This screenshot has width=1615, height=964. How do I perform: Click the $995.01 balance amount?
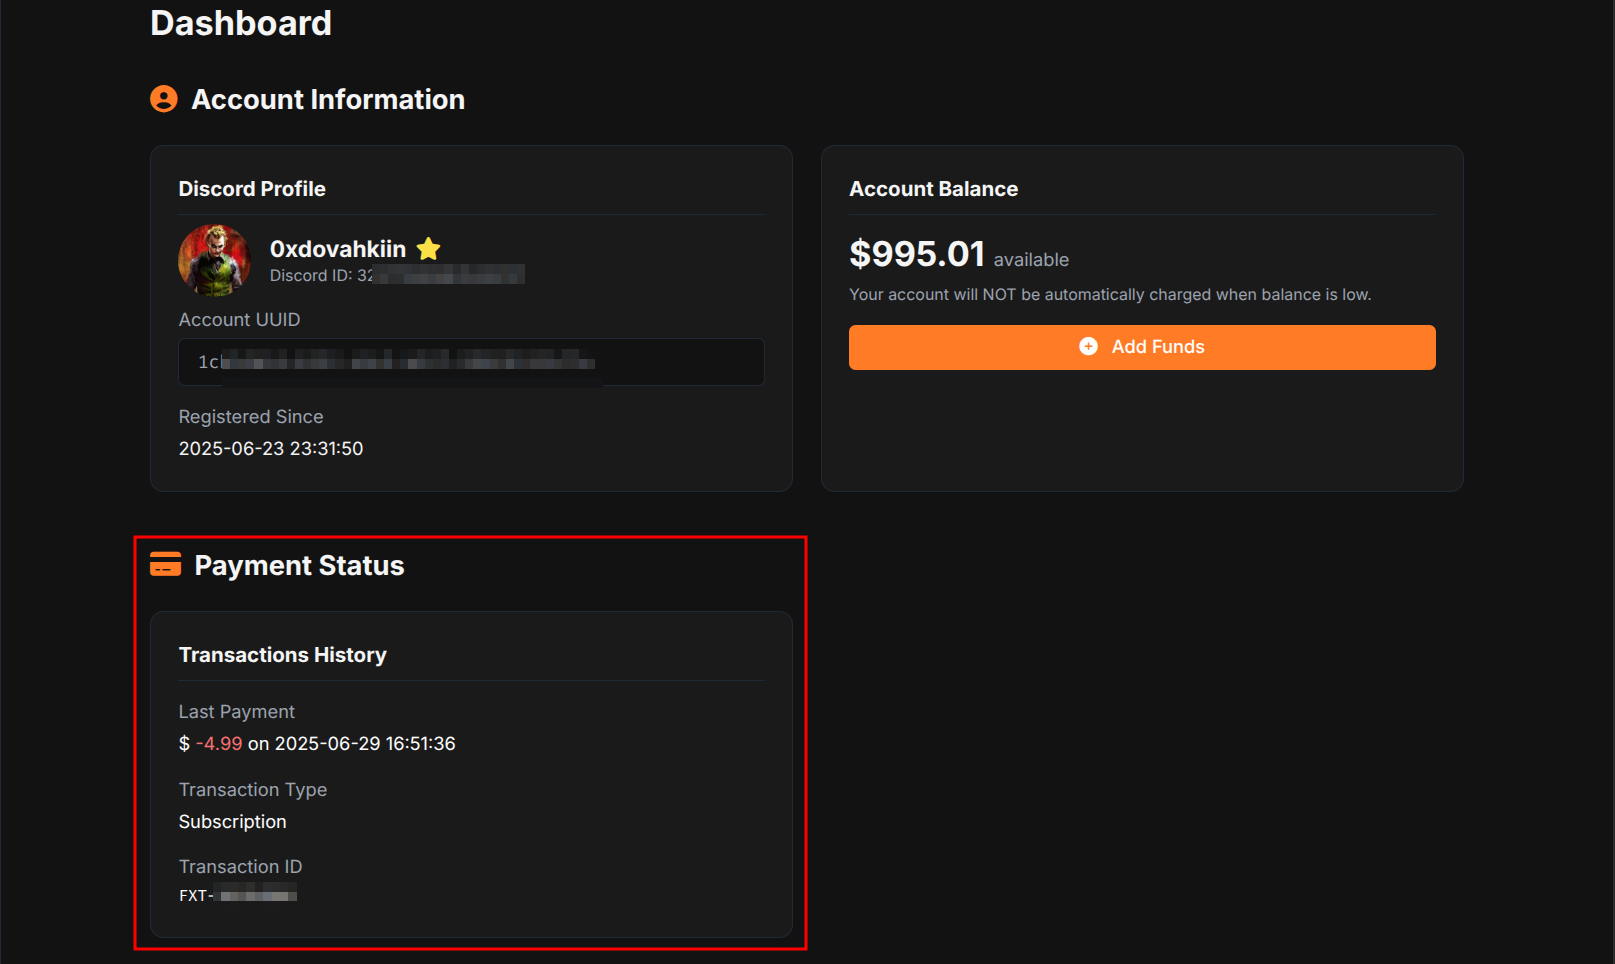pyautogui.click(x=917, y=254)
